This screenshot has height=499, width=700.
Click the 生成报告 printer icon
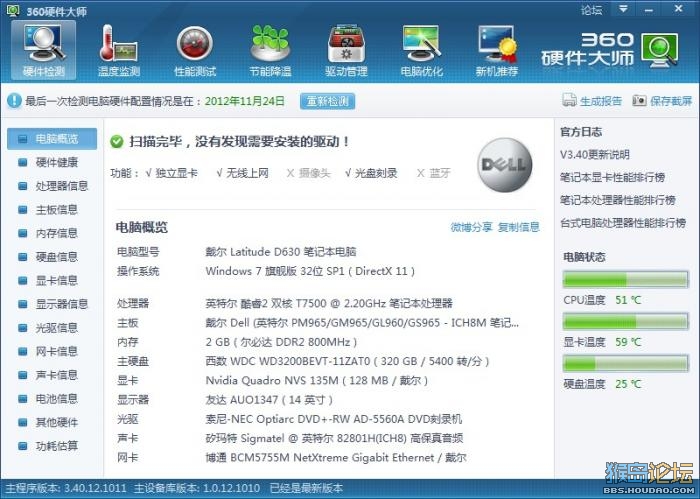569,100
